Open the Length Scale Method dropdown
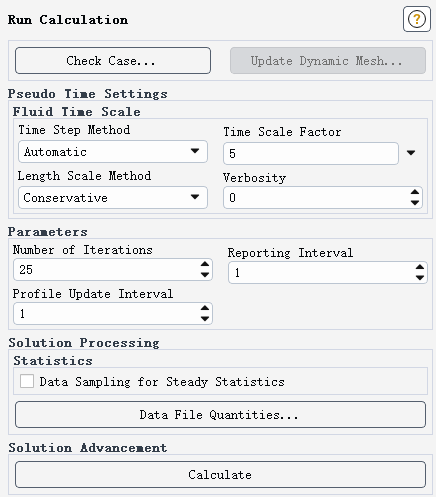This screenshot has width=436, height=497. click(x=113, y=198)
